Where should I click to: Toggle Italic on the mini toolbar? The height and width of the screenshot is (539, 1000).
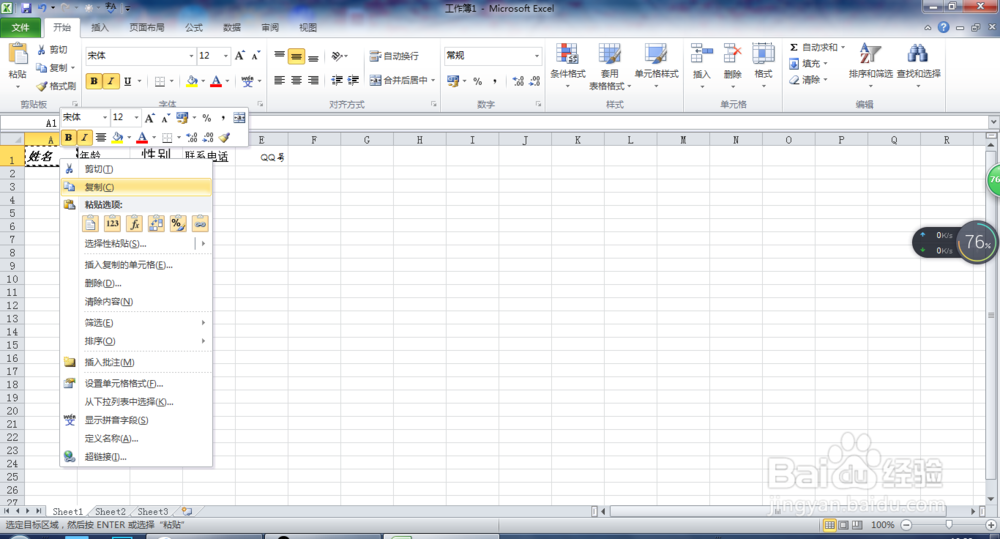coord(84,138)
